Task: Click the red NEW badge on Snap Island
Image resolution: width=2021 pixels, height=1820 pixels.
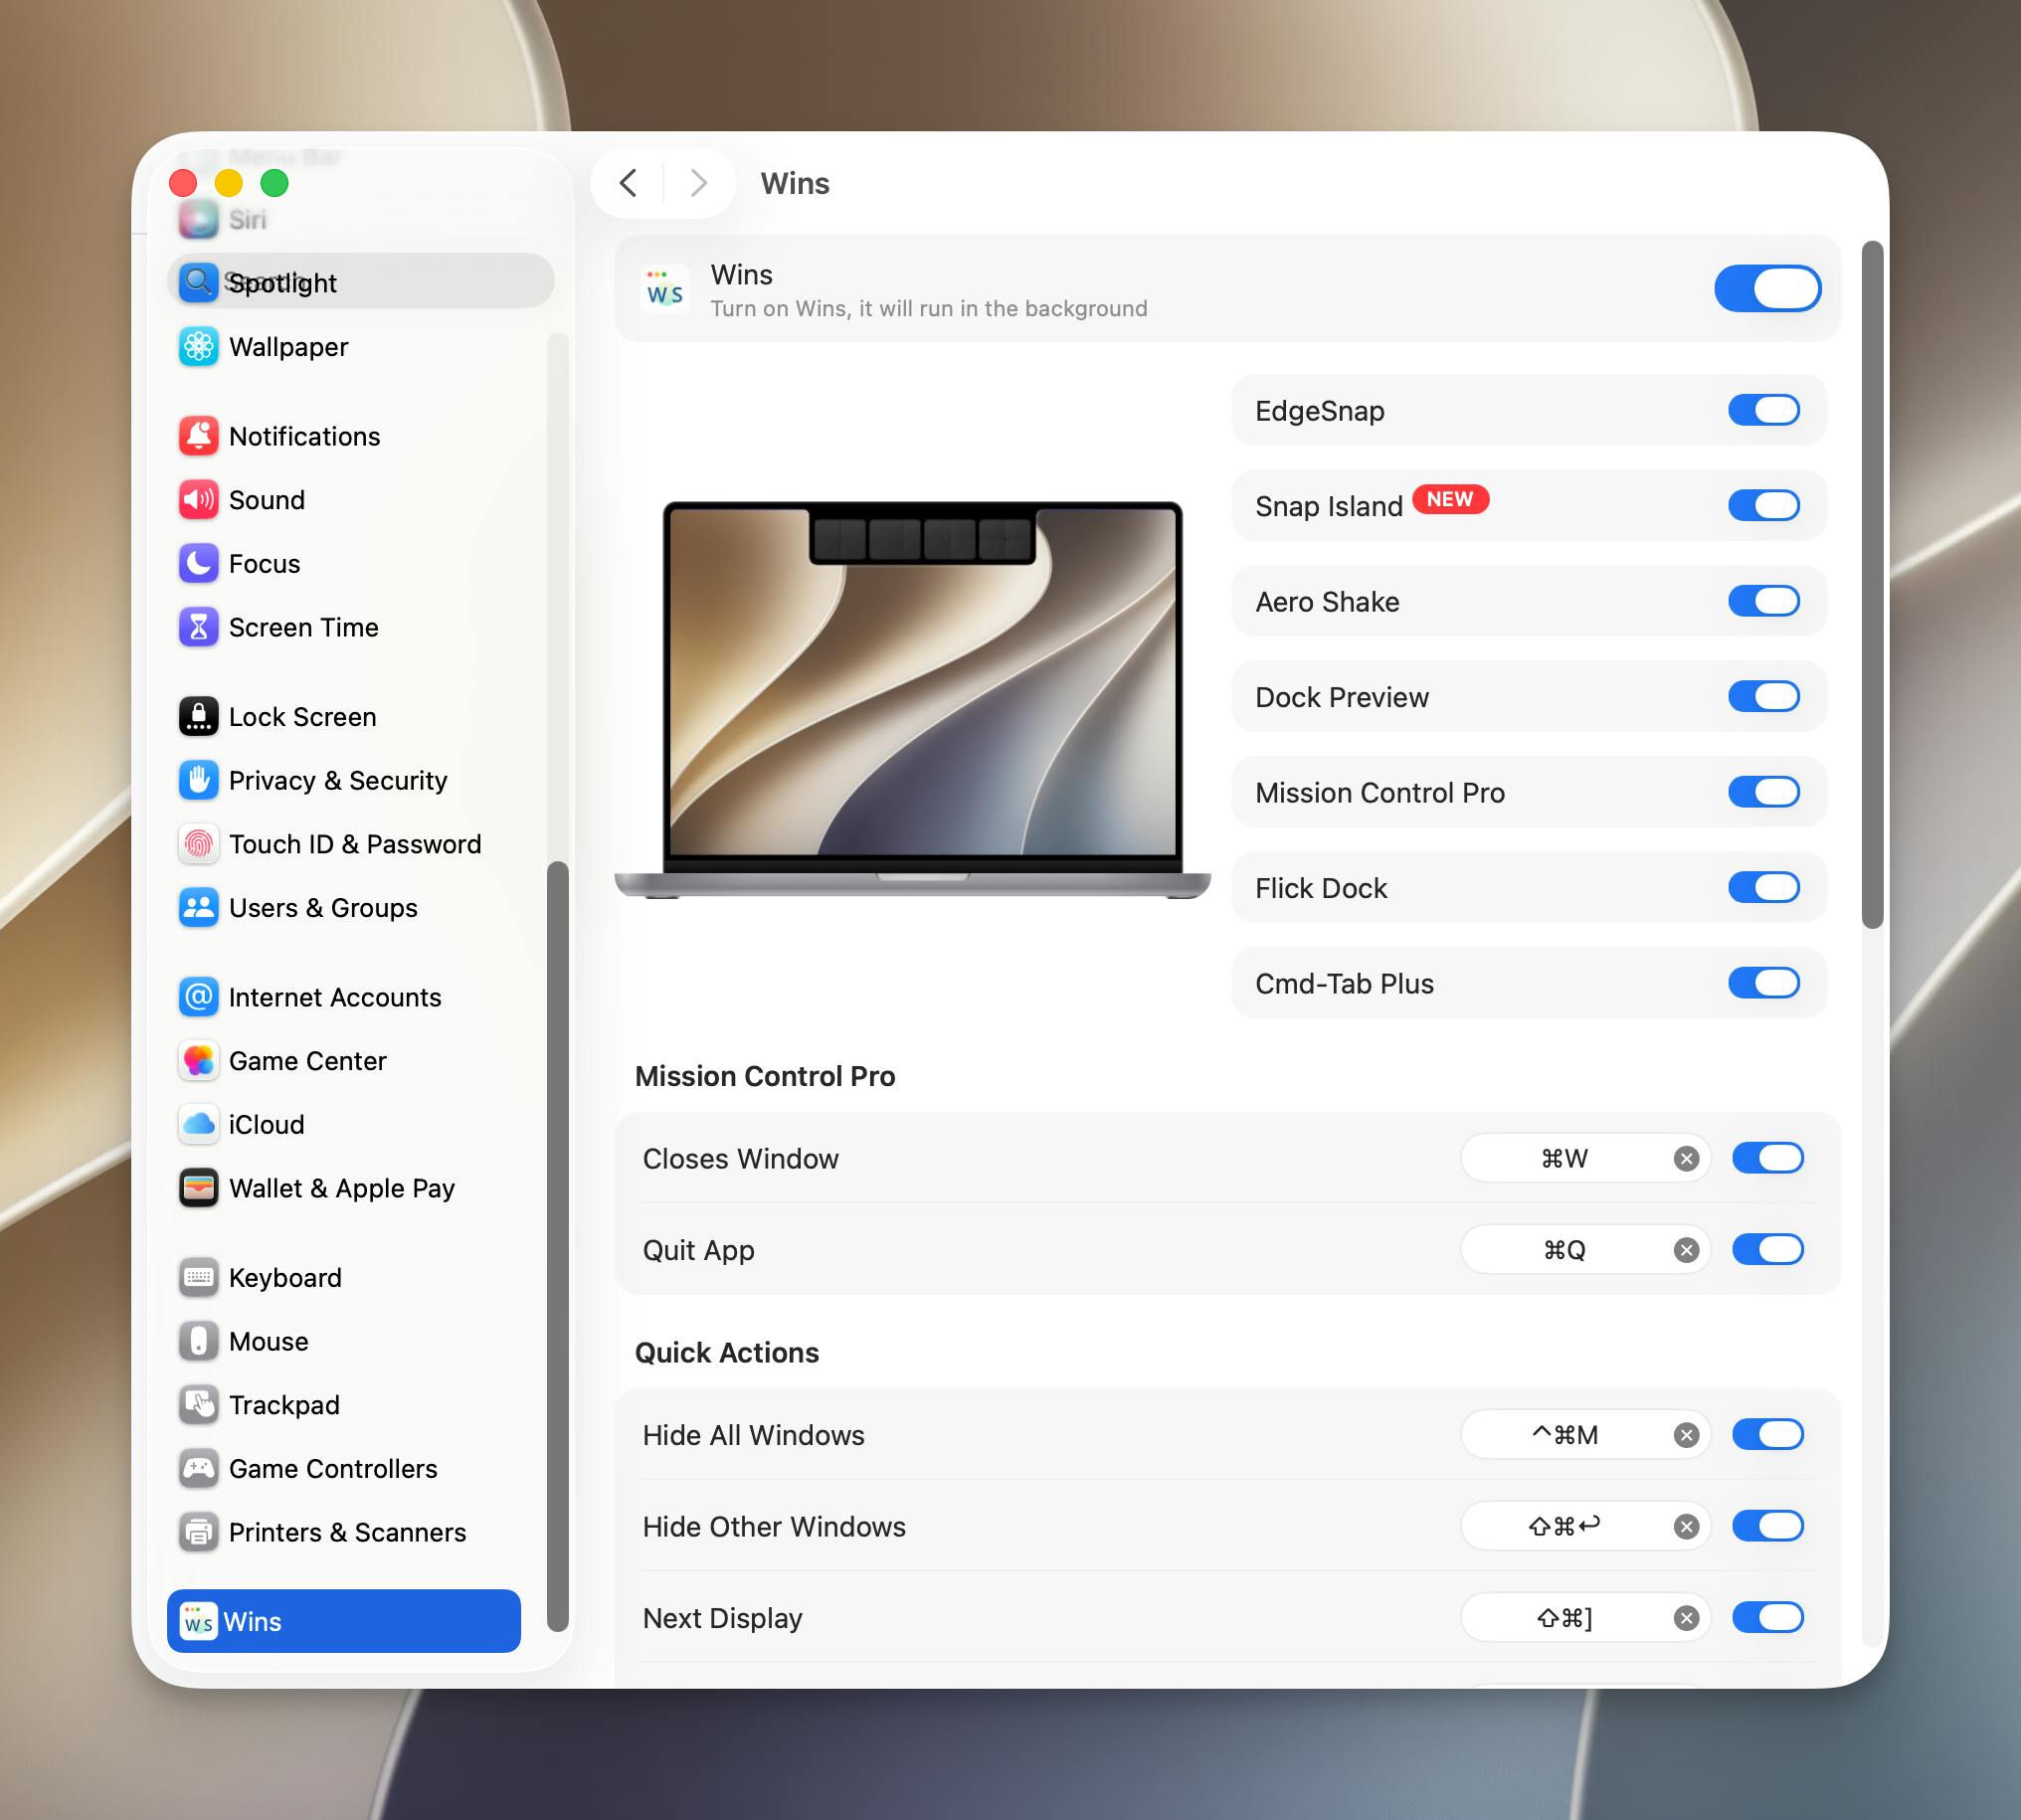Action: tap(1450, 499)
